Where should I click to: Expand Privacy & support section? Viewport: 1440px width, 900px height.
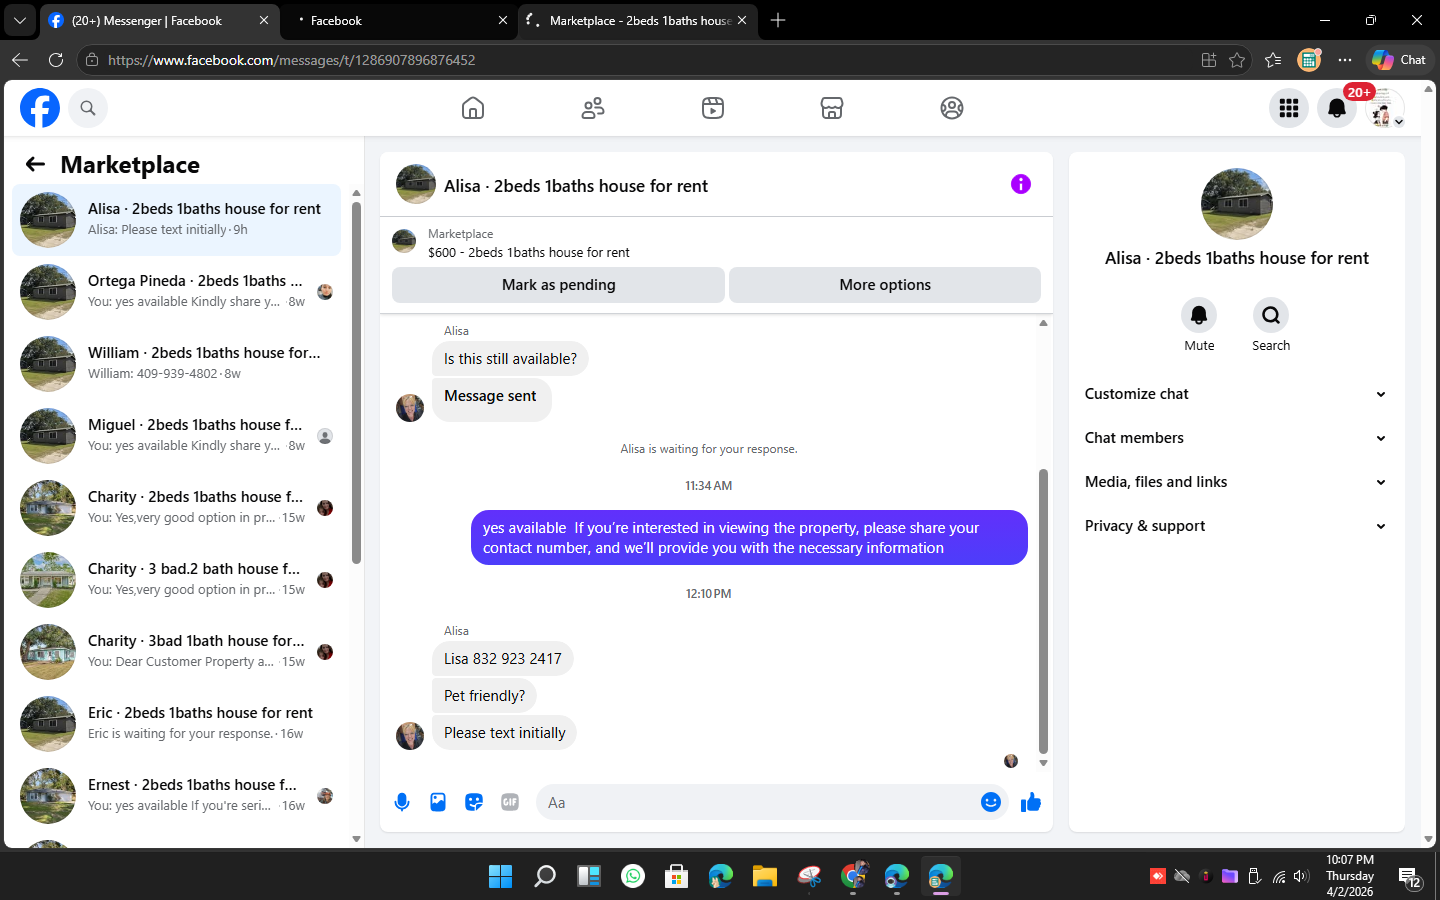pos(1236,526)
